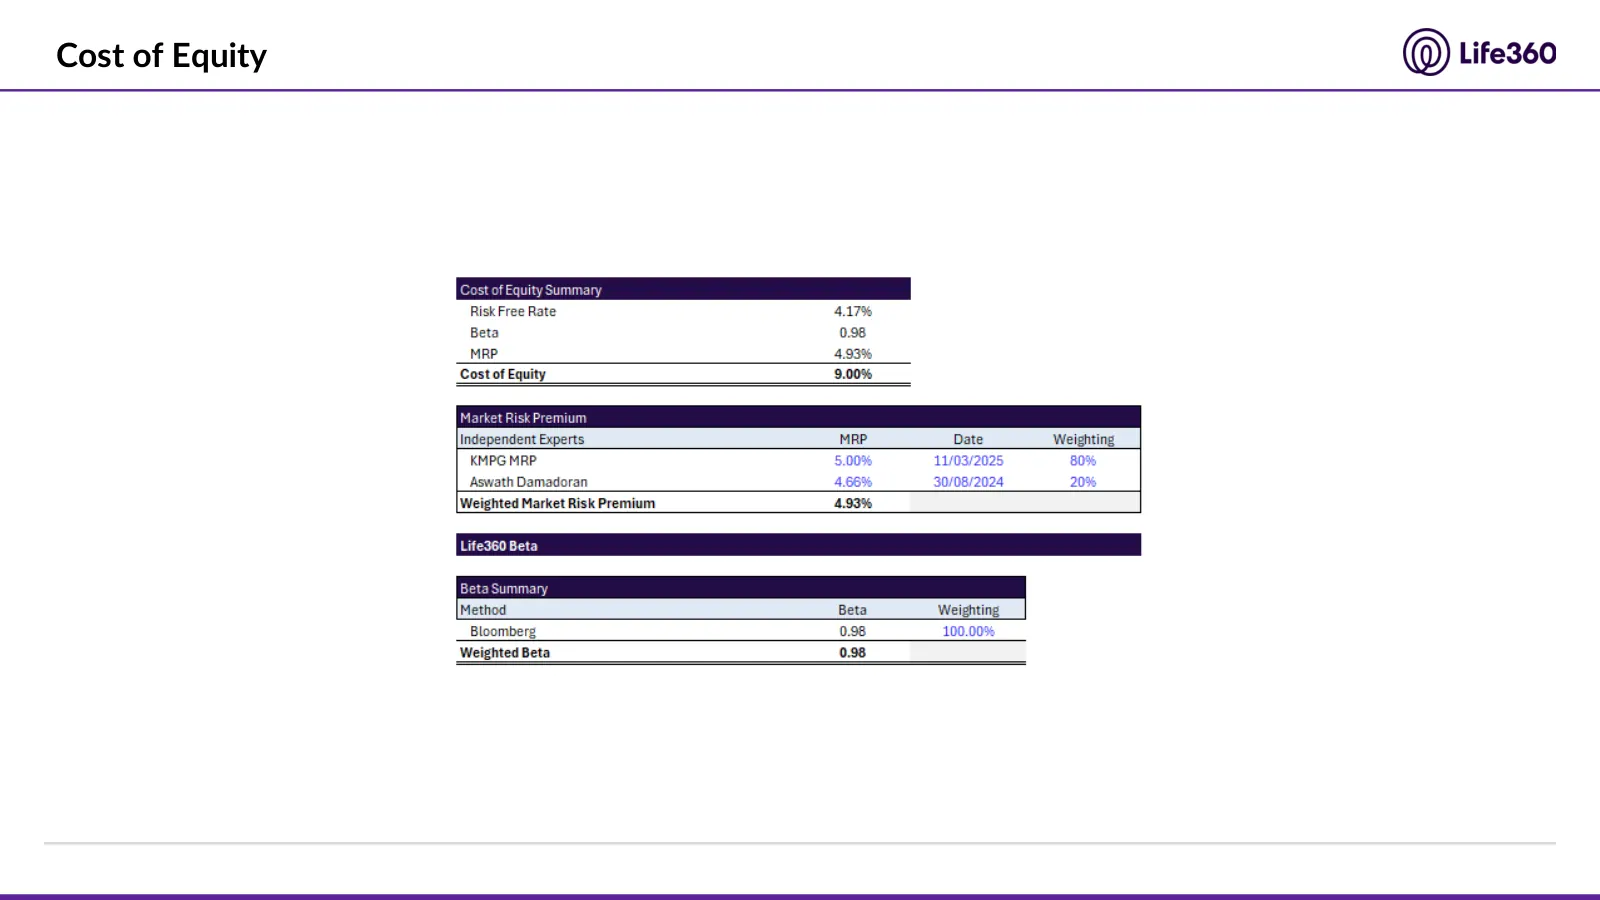
Task: Click the 5.00% KMPG MRP value
Action: point(853,460)
